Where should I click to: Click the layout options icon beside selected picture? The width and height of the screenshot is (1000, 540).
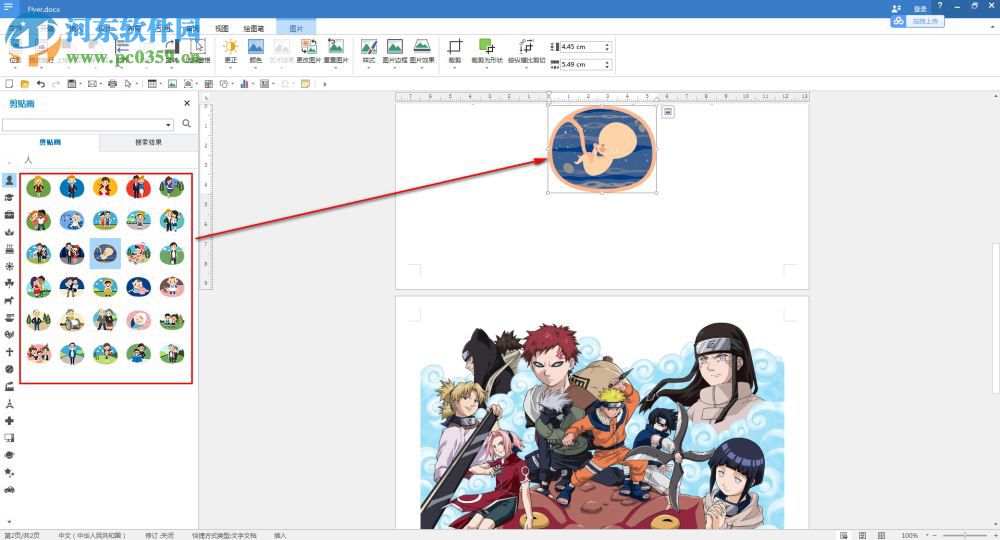point(668,112)
